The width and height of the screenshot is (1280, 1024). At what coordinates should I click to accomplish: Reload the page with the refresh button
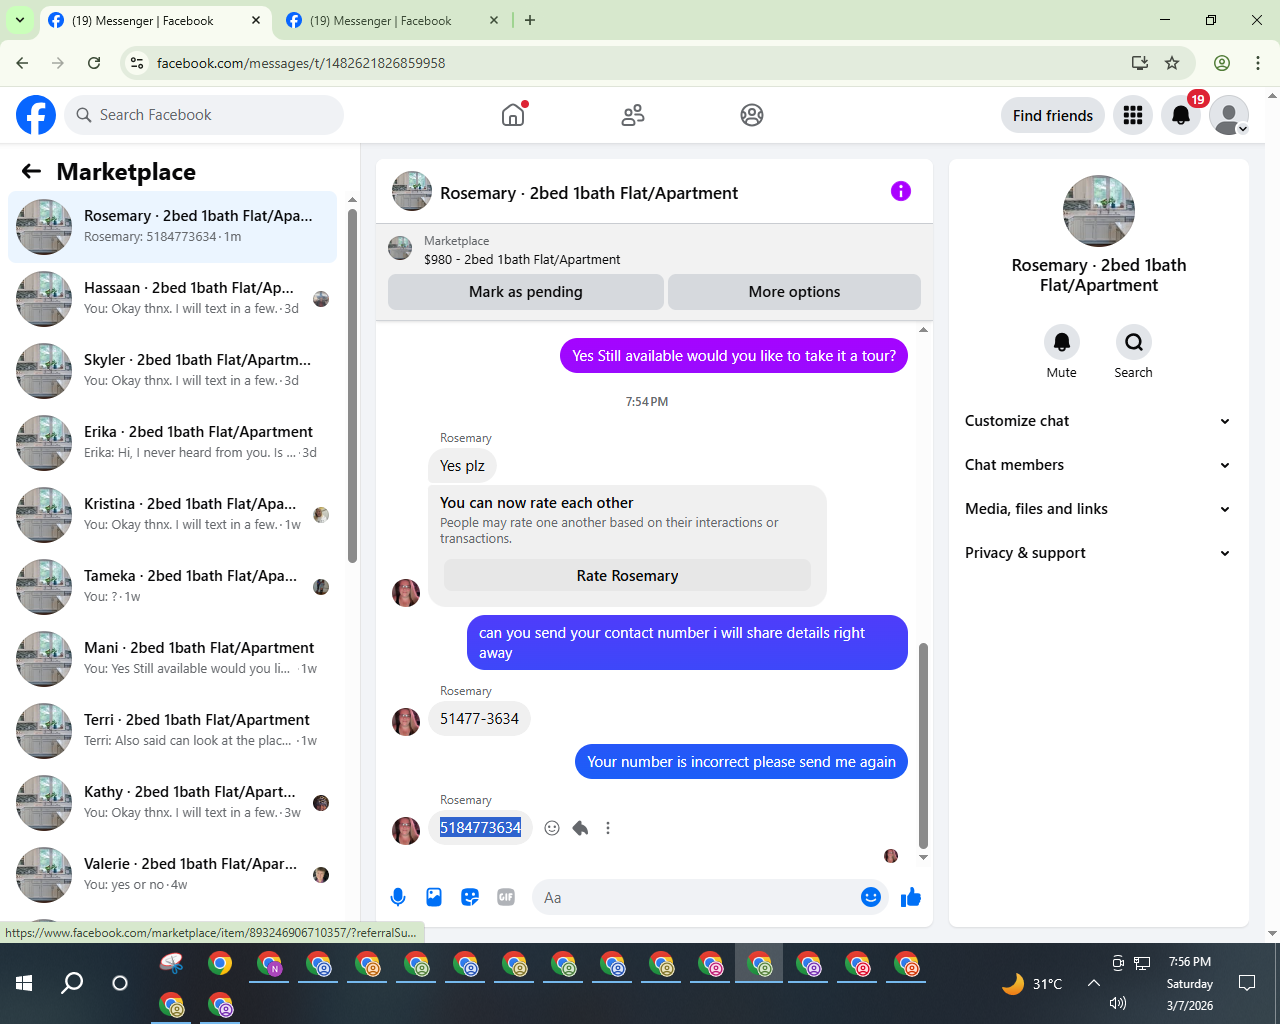(x=94, y=63)
